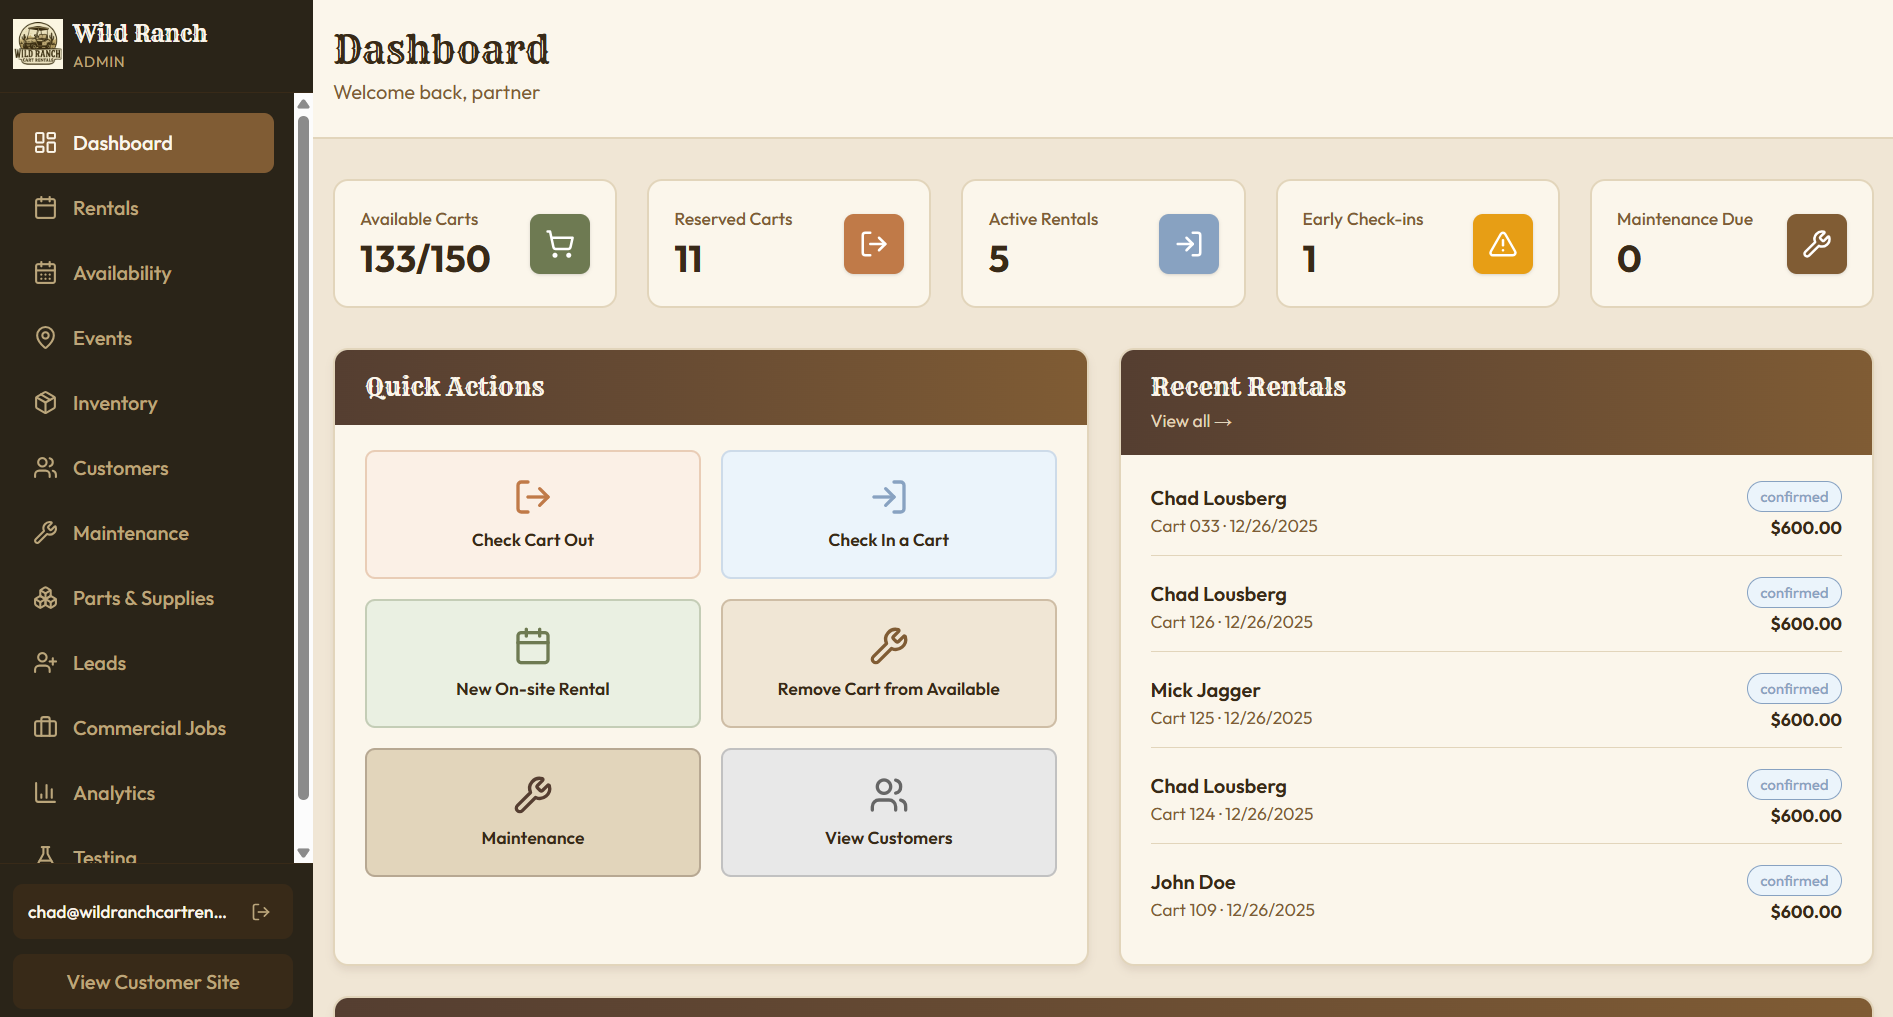Open the Analytics page from sidebar
Screen dimensions: 1893x1017
(114, 793)
